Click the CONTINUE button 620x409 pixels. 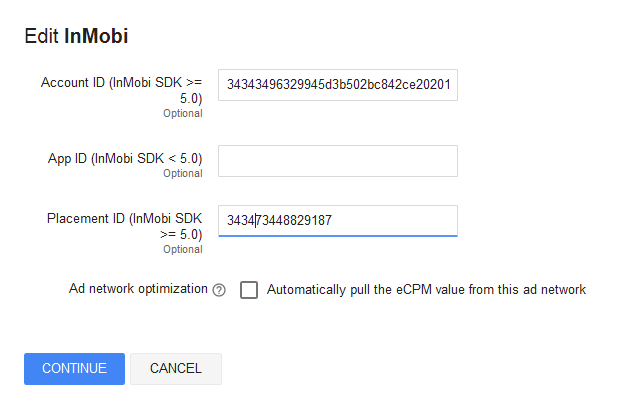pos(74,368)
